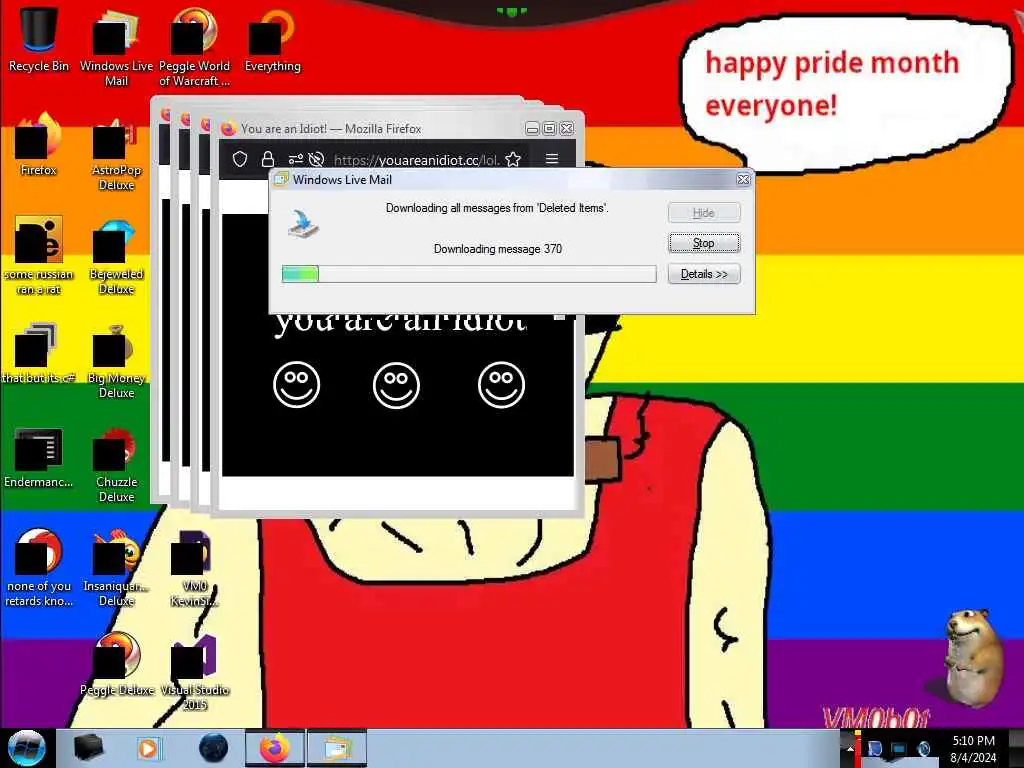This screenshot has width=1024, height=768.
Task: Click the Firefox URL address field
Action: (x=417, y=160)
